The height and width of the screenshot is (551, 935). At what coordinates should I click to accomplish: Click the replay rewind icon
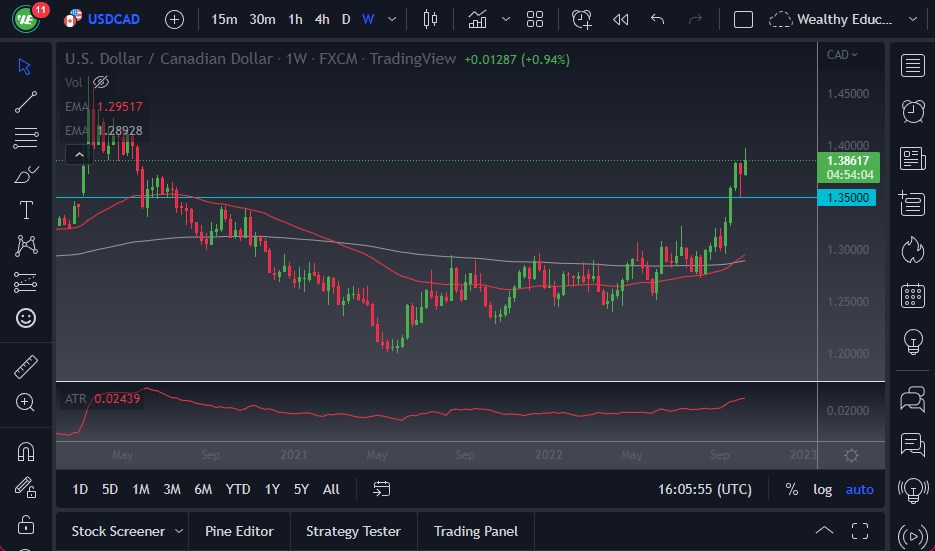point(621,19)
